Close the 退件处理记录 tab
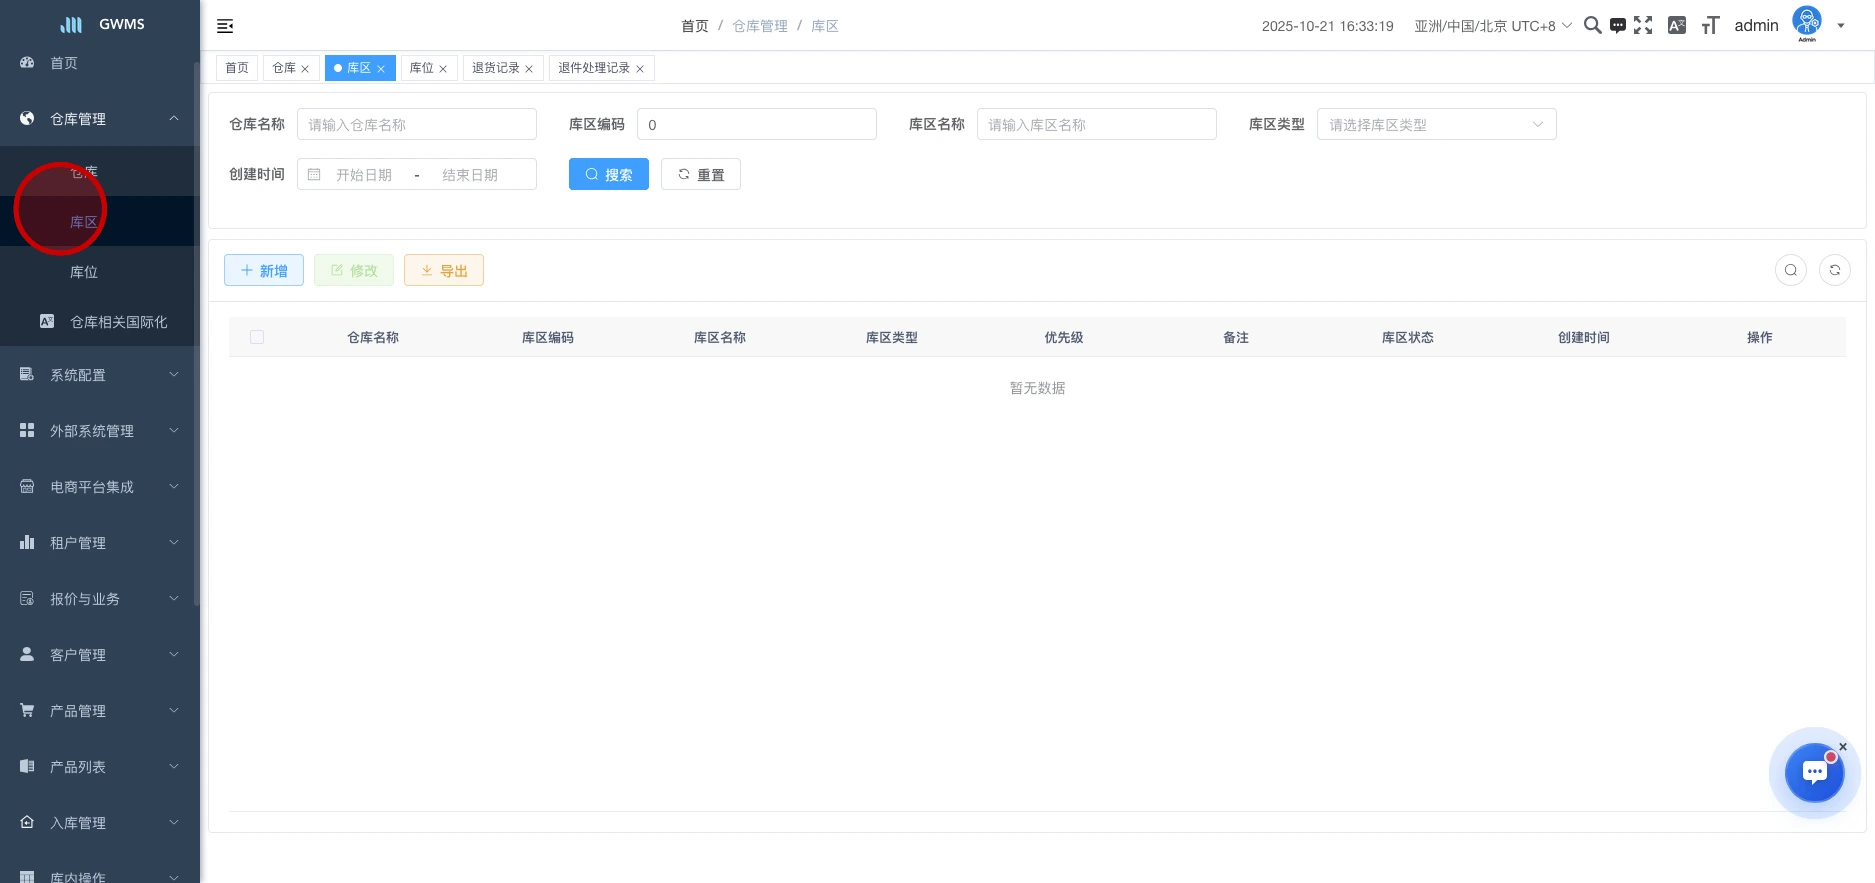Viewport: 1875px width, 883px height. 640,69
